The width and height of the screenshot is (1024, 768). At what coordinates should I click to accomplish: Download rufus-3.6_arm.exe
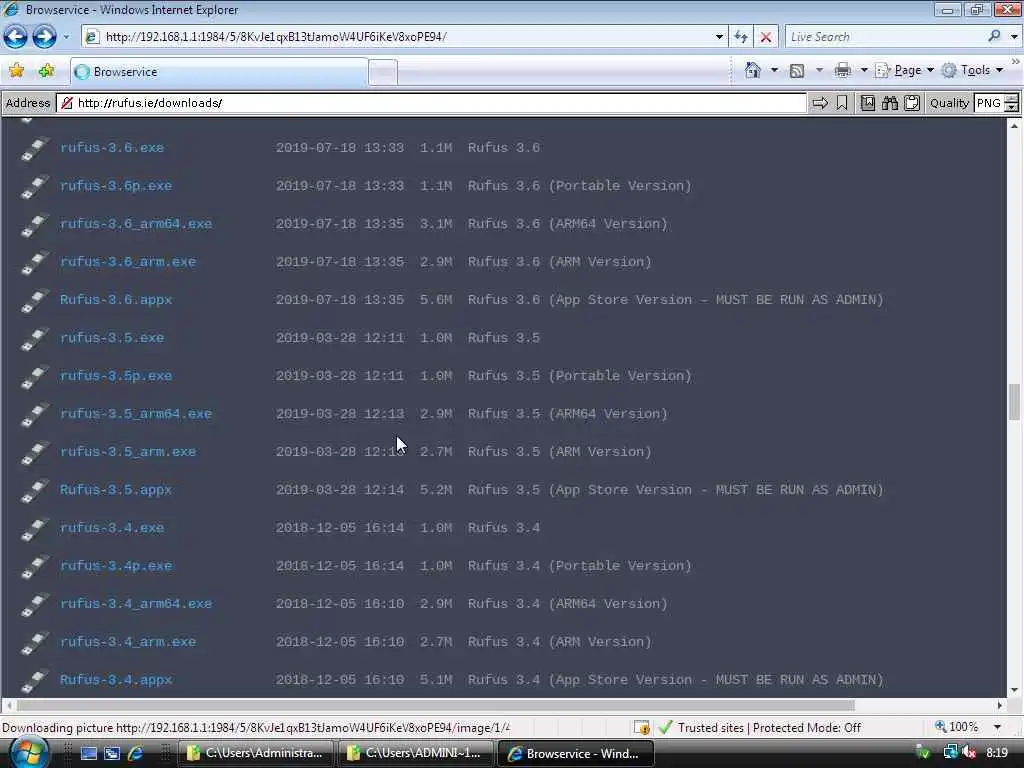128,261
